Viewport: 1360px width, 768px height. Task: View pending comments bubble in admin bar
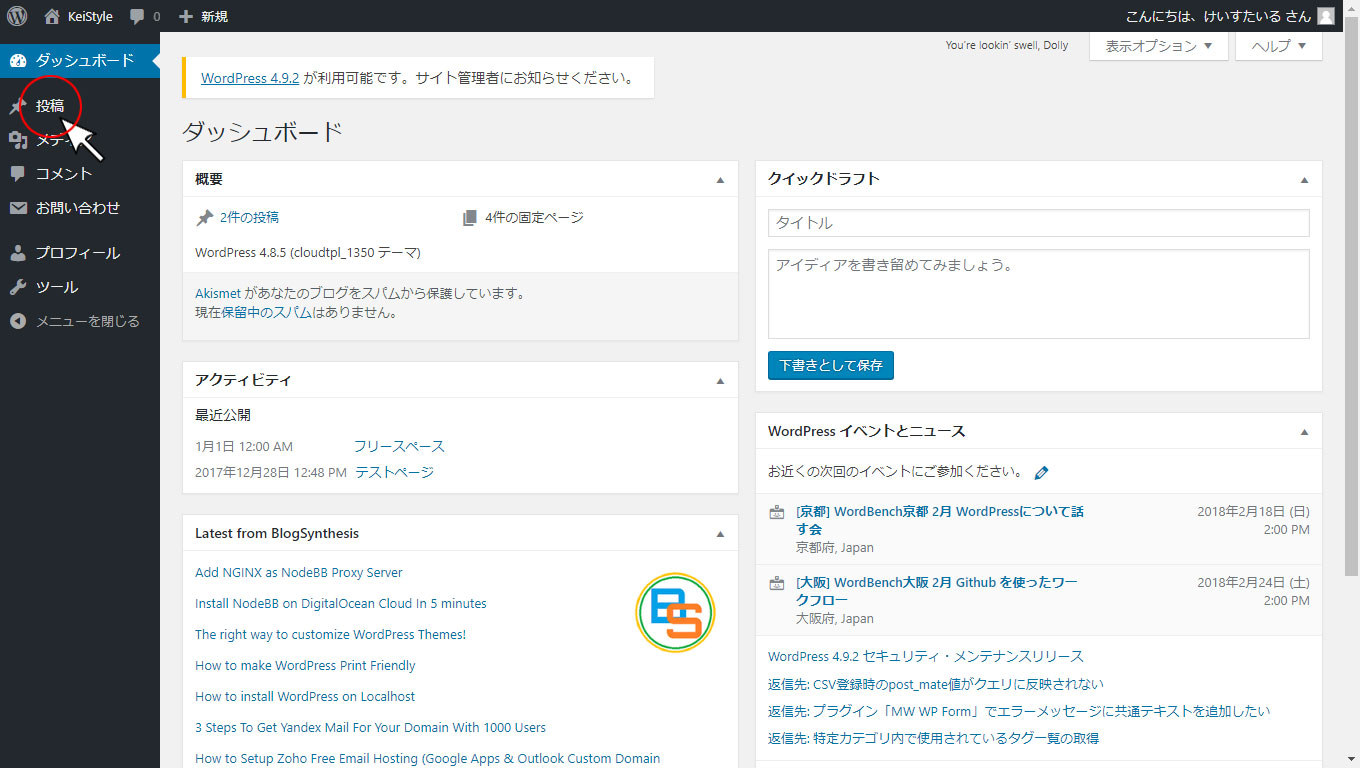(x=145, y=16)
